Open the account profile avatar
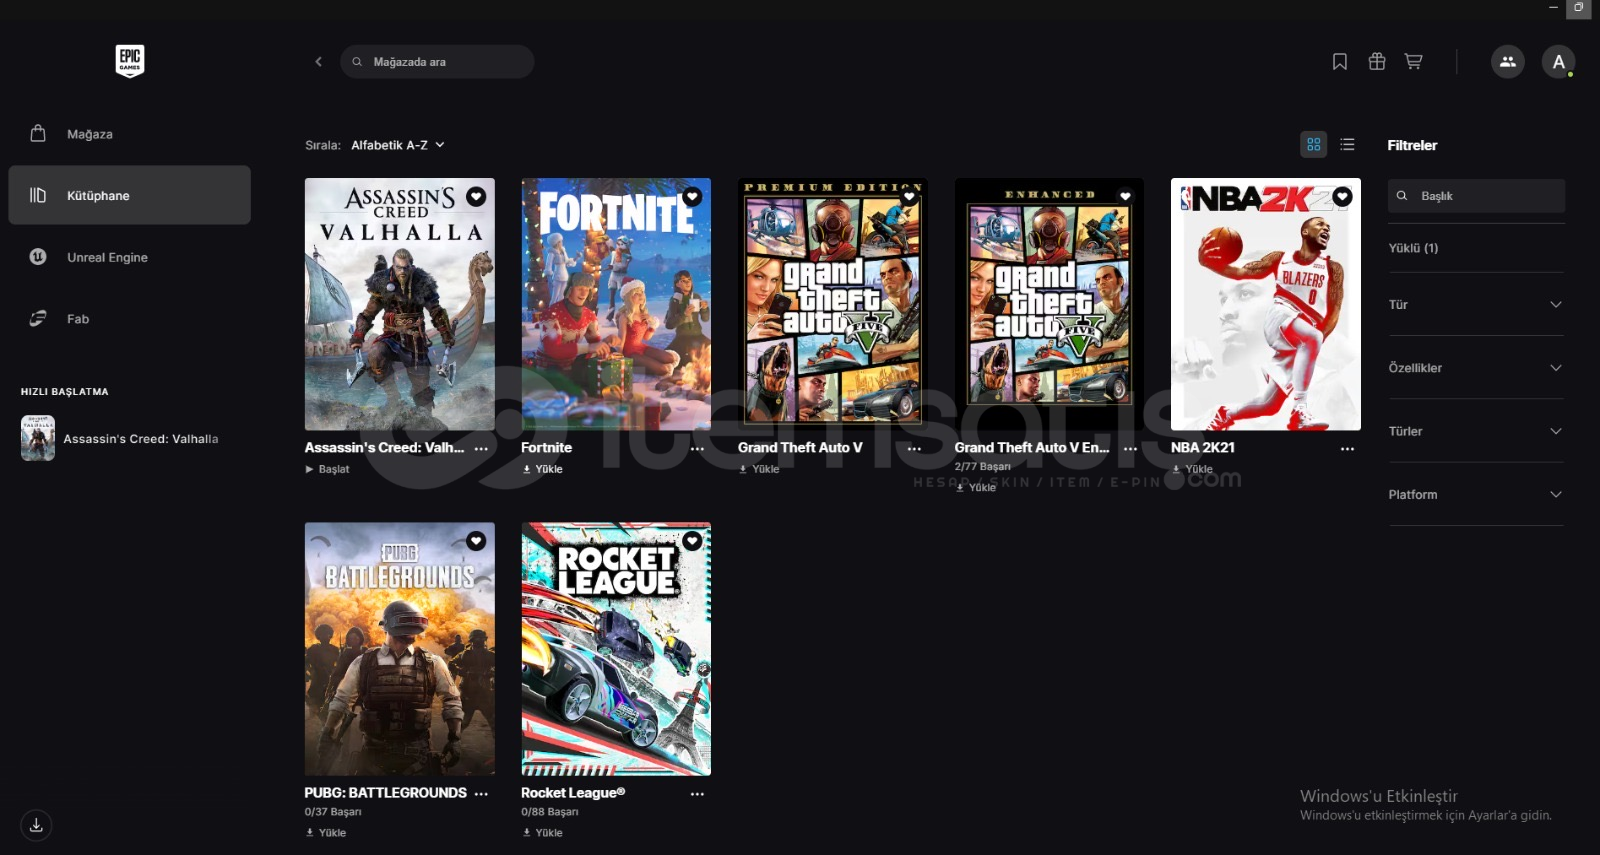Image resolution: width=1600 pixels, height=855 pixels. [1558, 62]
